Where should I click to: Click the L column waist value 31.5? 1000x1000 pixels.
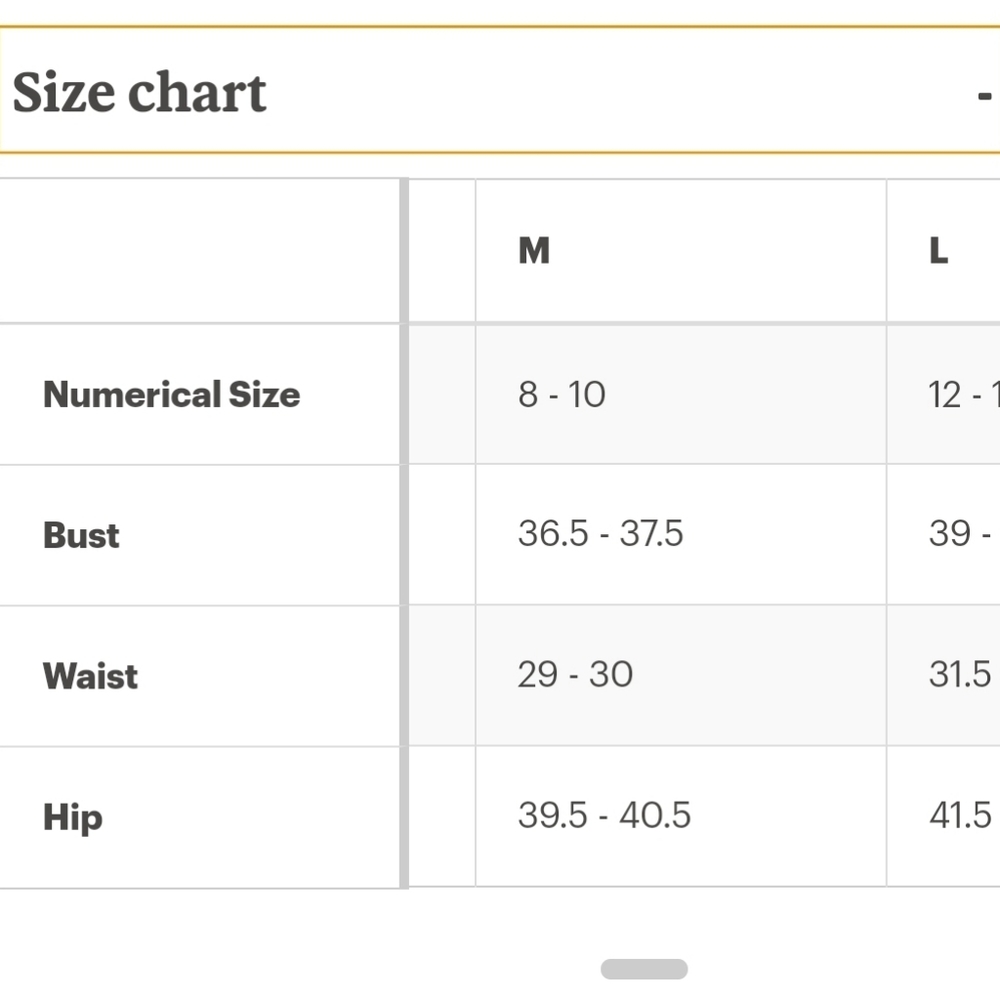click(960, 674)
